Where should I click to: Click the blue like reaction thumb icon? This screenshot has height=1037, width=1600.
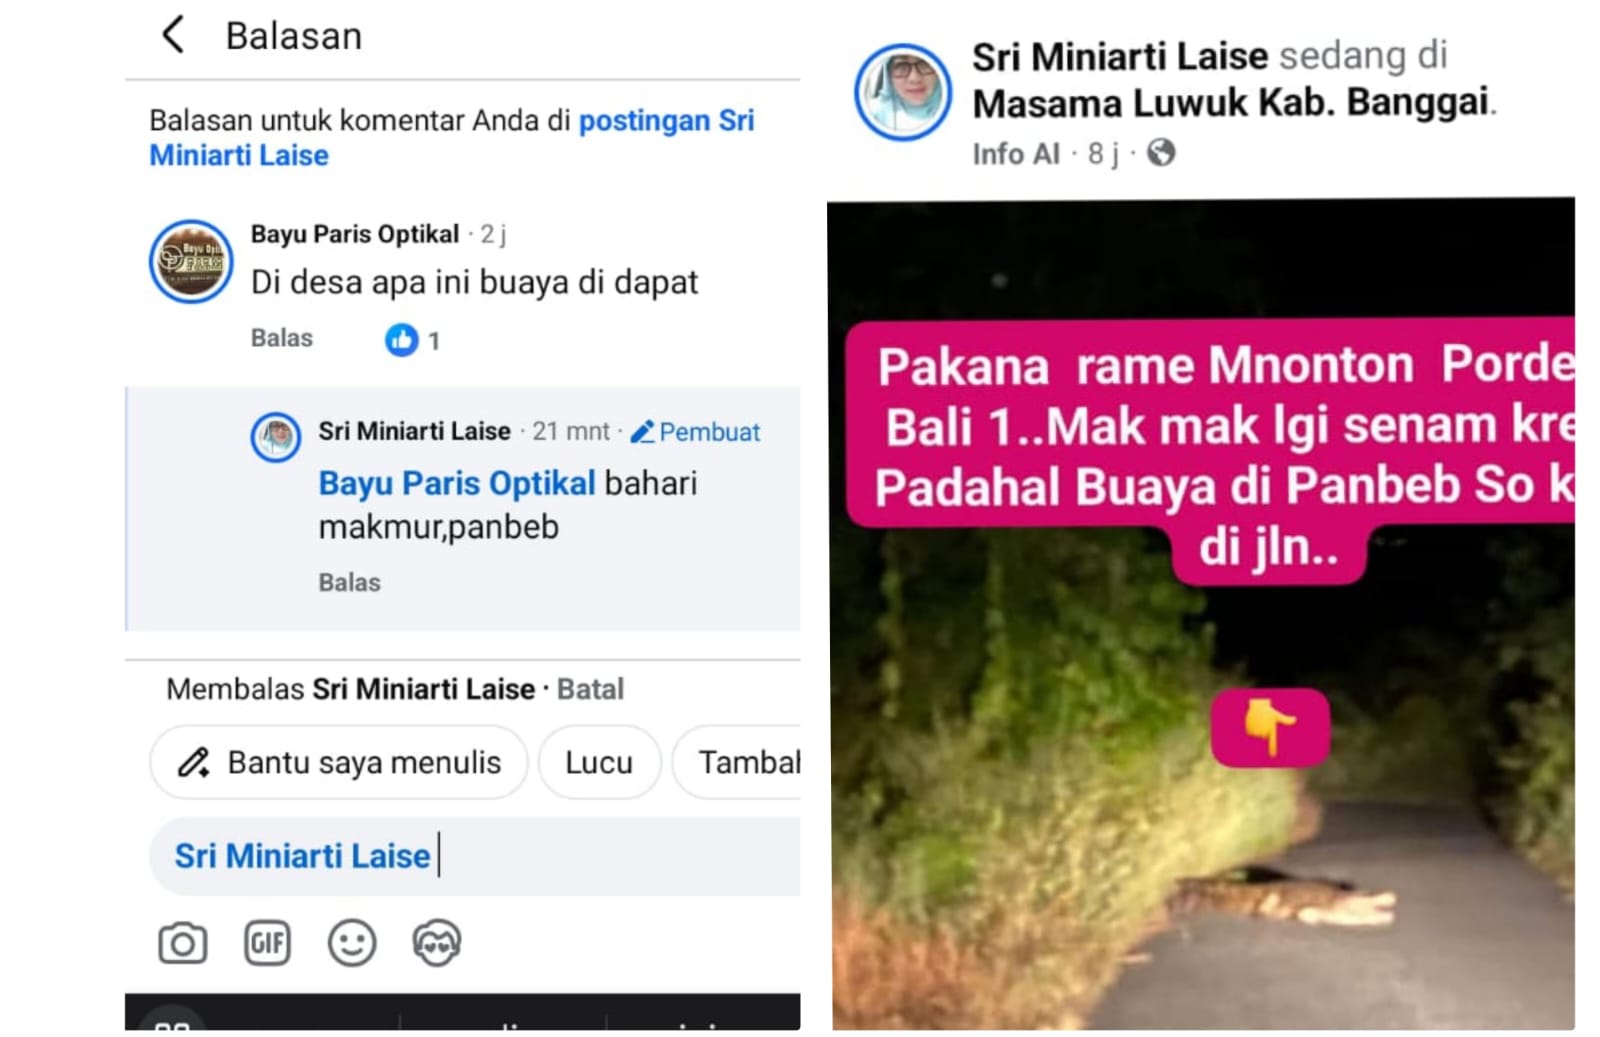(401, 340)
